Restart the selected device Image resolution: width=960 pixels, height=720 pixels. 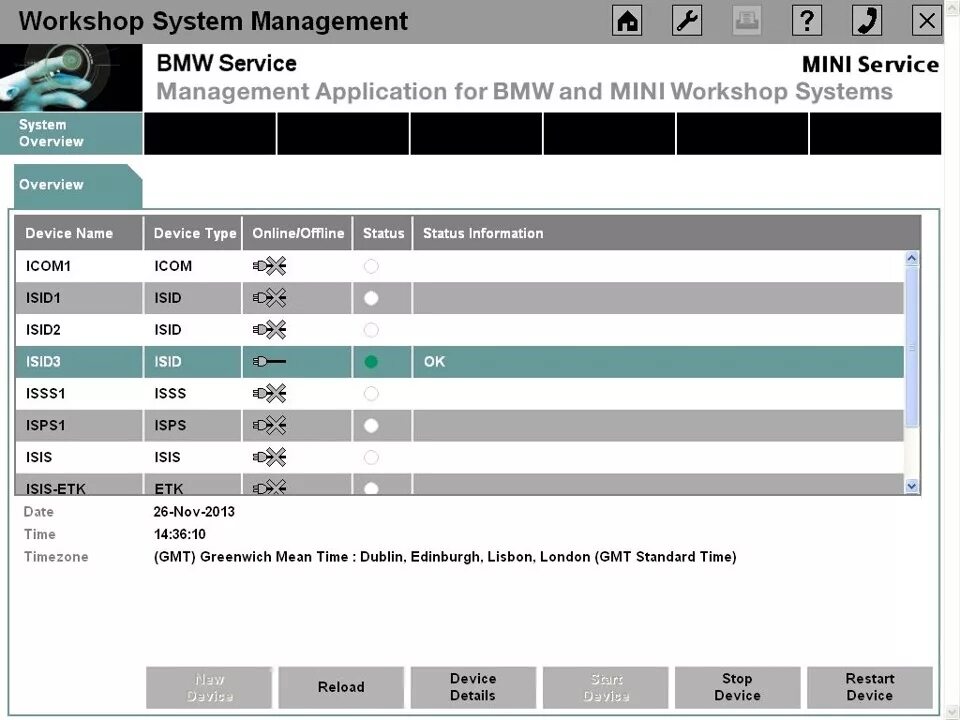point(870,688)
